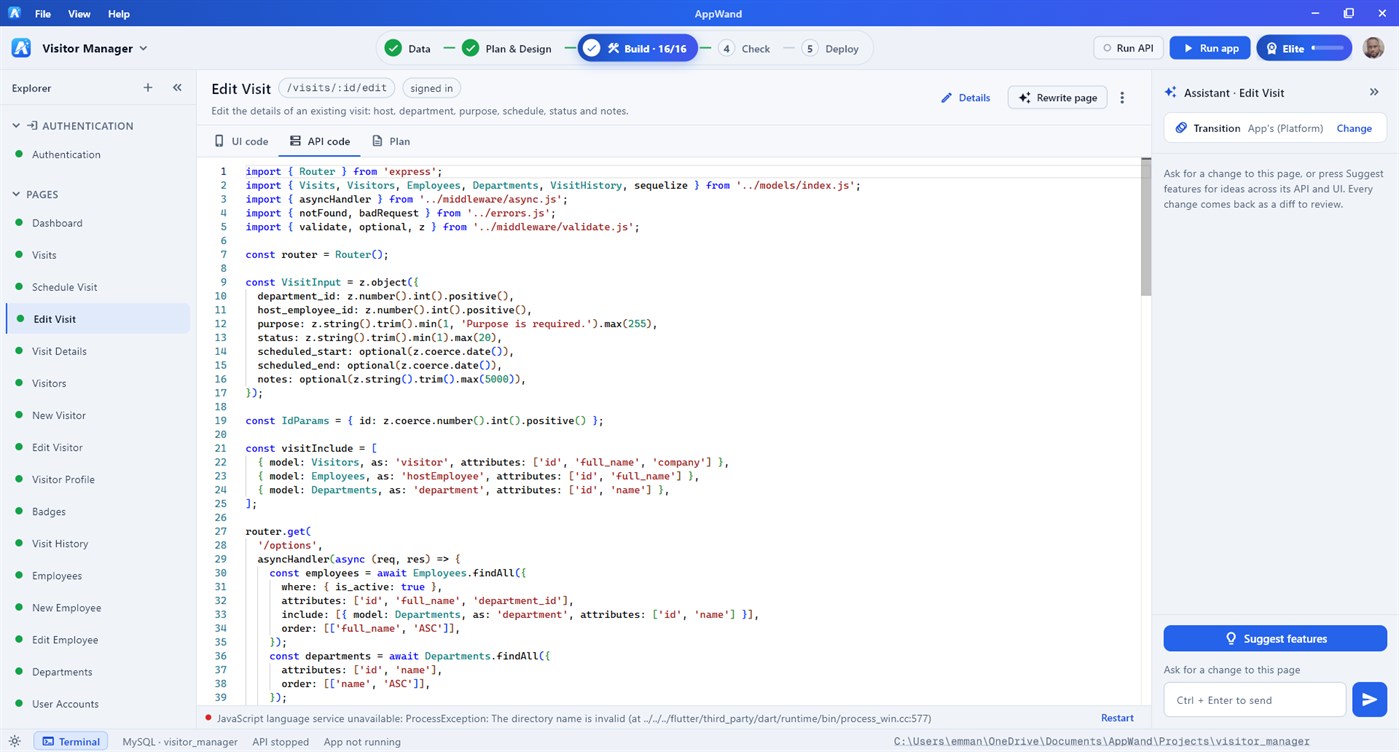
Task: Click the project path in the status bar
Action: point(1101,742)
